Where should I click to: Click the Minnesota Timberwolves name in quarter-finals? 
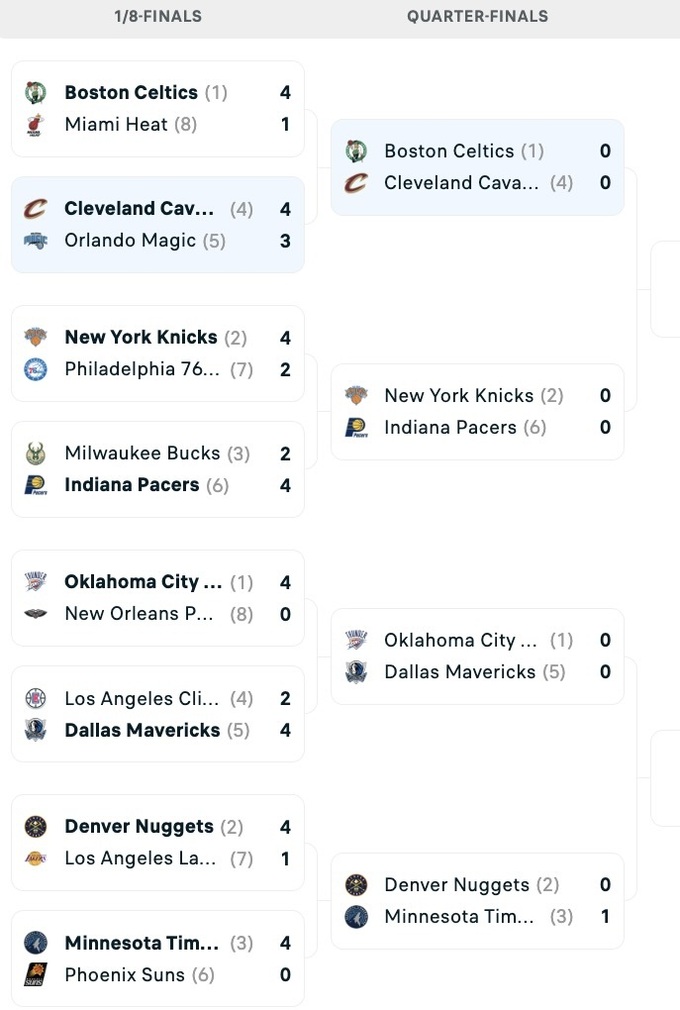click(459, 917)
